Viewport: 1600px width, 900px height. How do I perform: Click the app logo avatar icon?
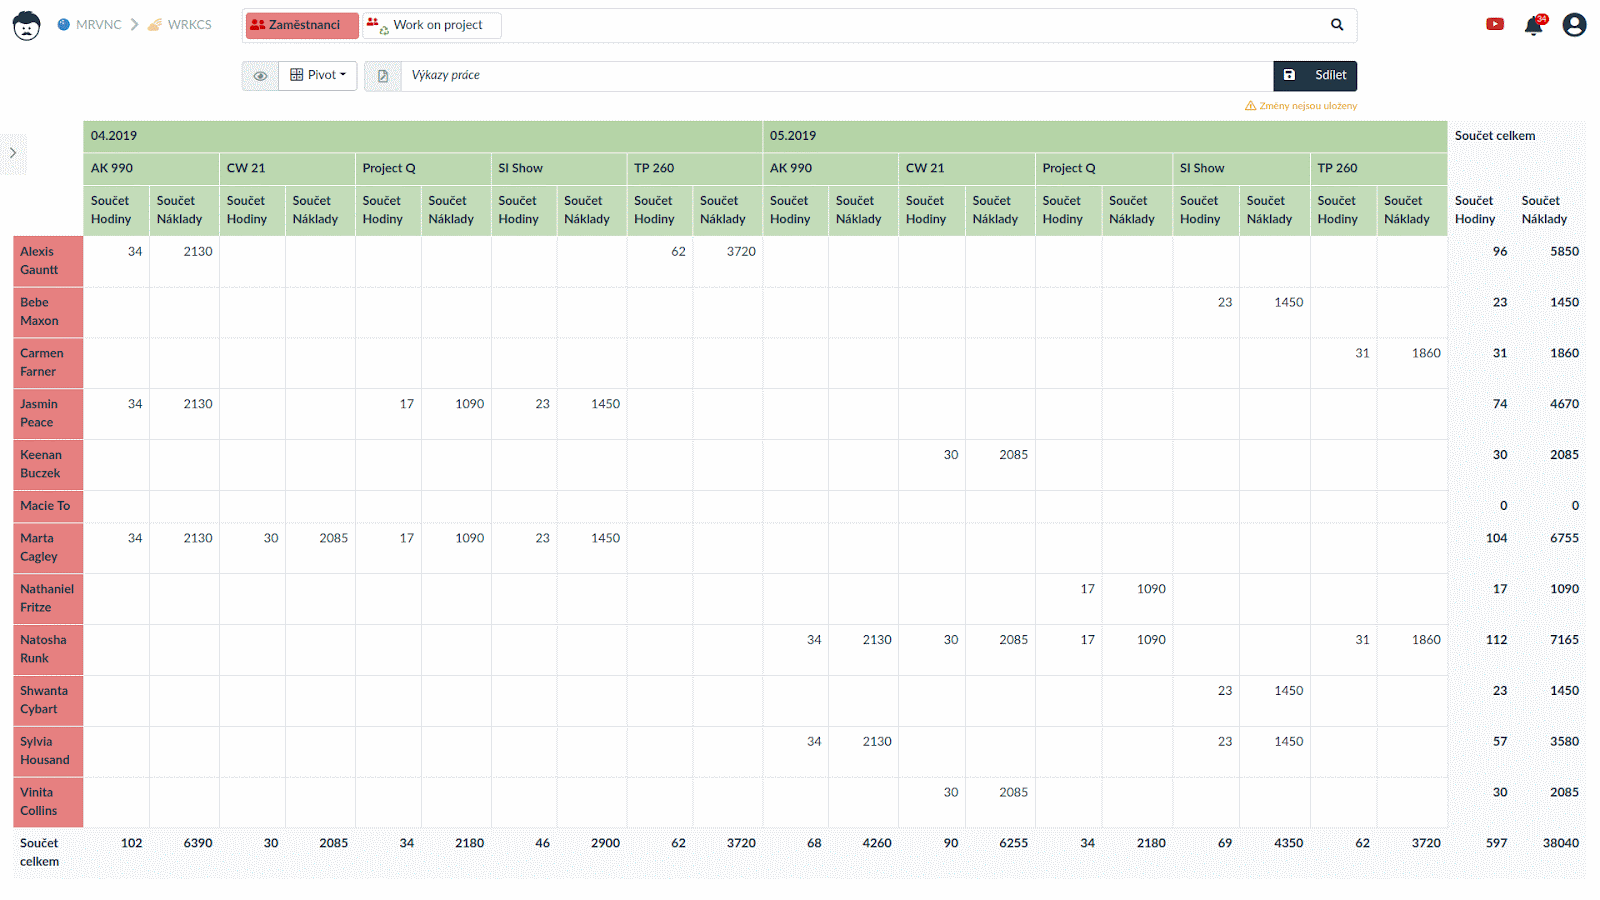click(26, 25)
